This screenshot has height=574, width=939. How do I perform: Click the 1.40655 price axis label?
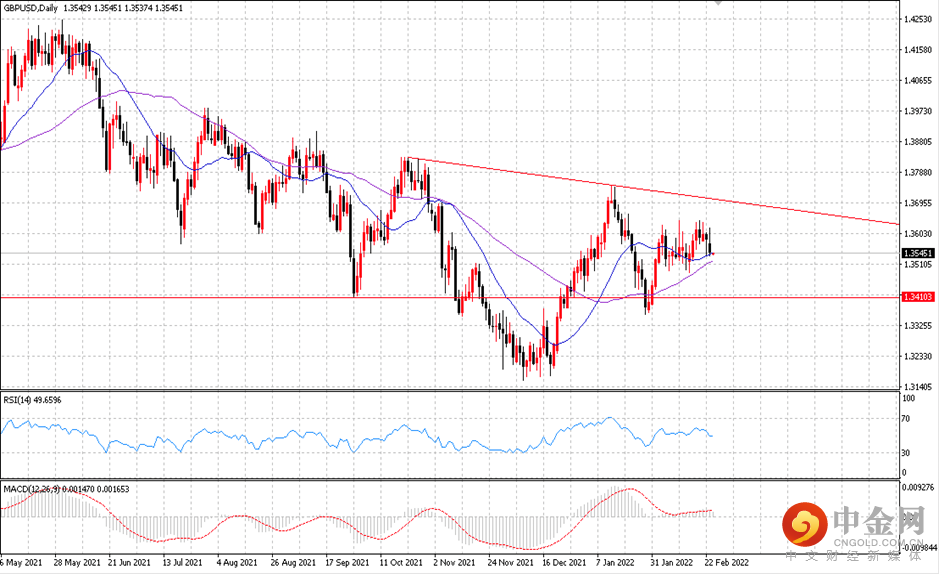click(917, 80)
